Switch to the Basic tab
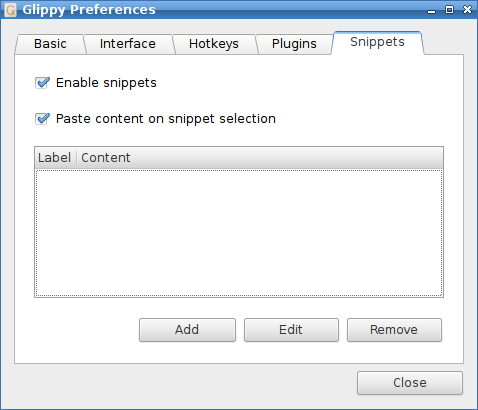 click(50, 44)
